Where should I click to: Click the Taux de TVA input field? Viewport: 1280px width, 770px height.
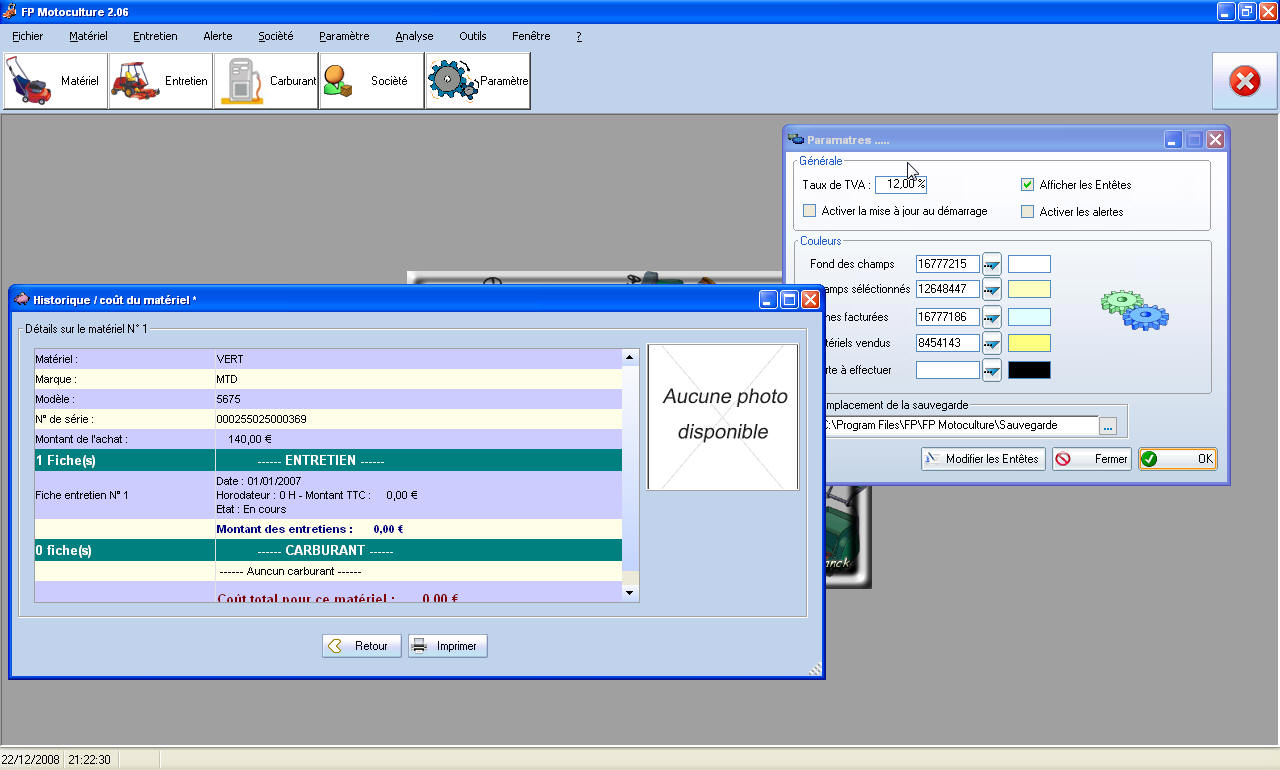pyautogui.click(x=900, y=185)
